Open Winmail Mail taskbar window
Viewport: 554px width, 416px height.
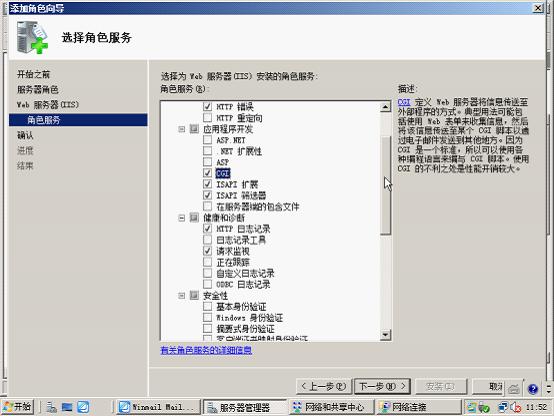(158, 407)
